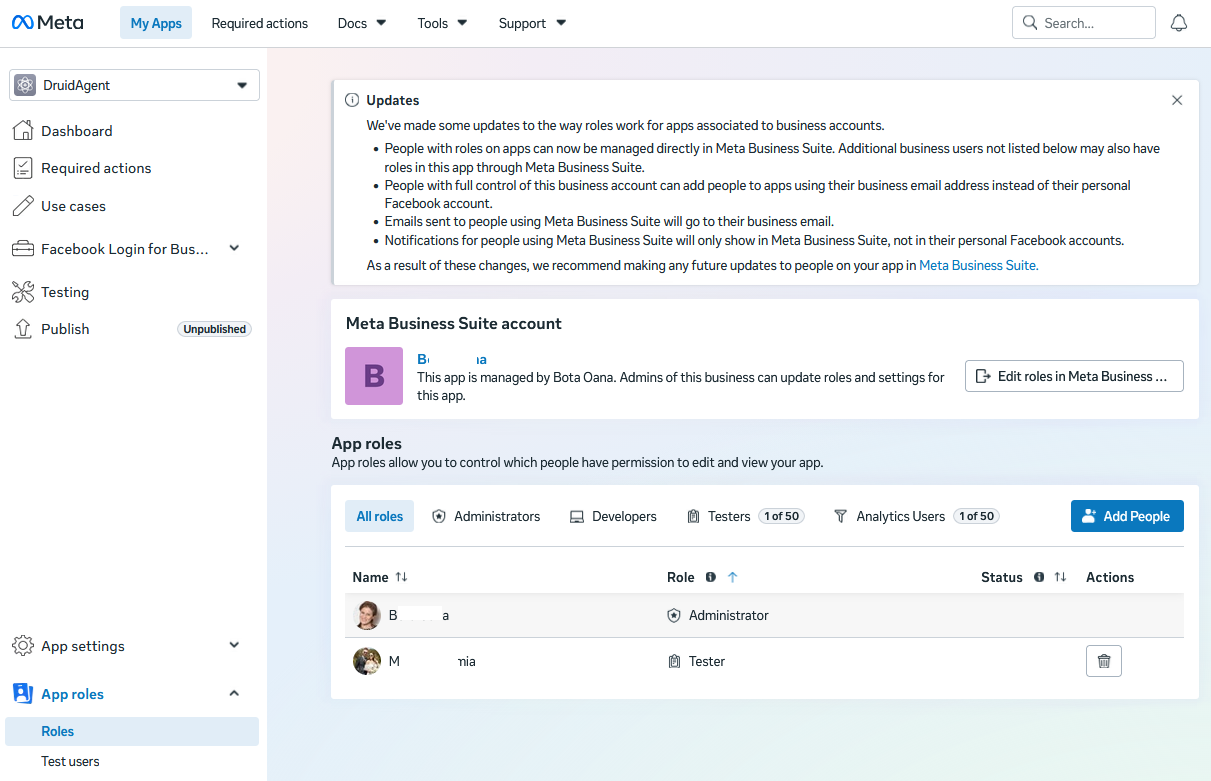The height and width of the screenshot is (781, 1211).
Task: Click the Publish upload icon
Action: [22, 329]
